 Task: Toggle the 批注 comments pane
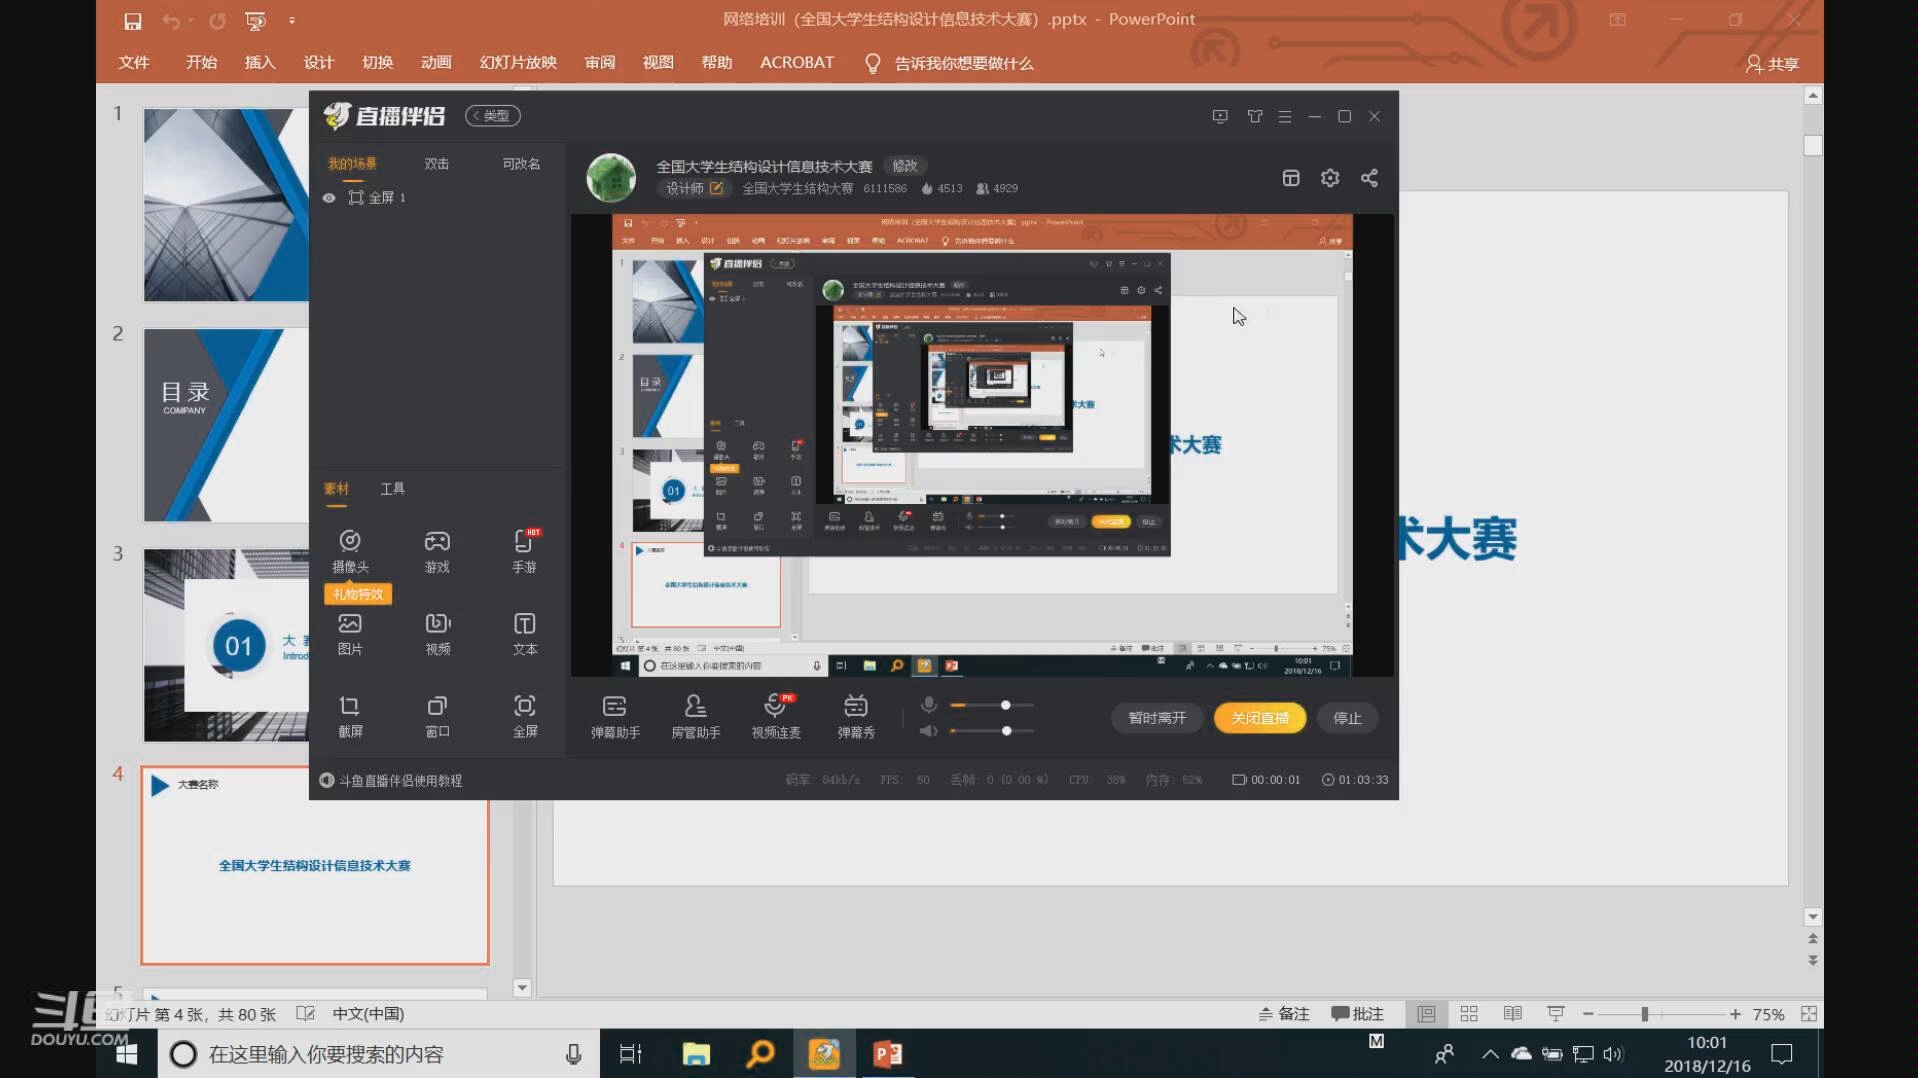(x=1357, y=1014)
